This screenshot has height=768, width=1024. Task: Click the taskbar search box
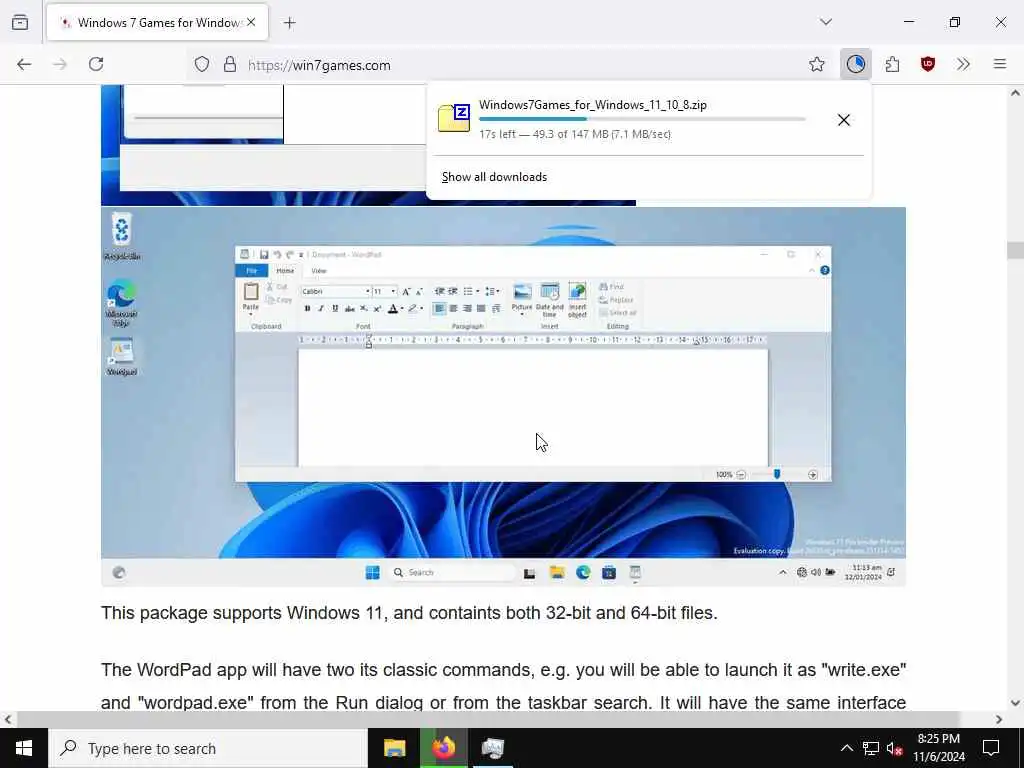point(208,748)
